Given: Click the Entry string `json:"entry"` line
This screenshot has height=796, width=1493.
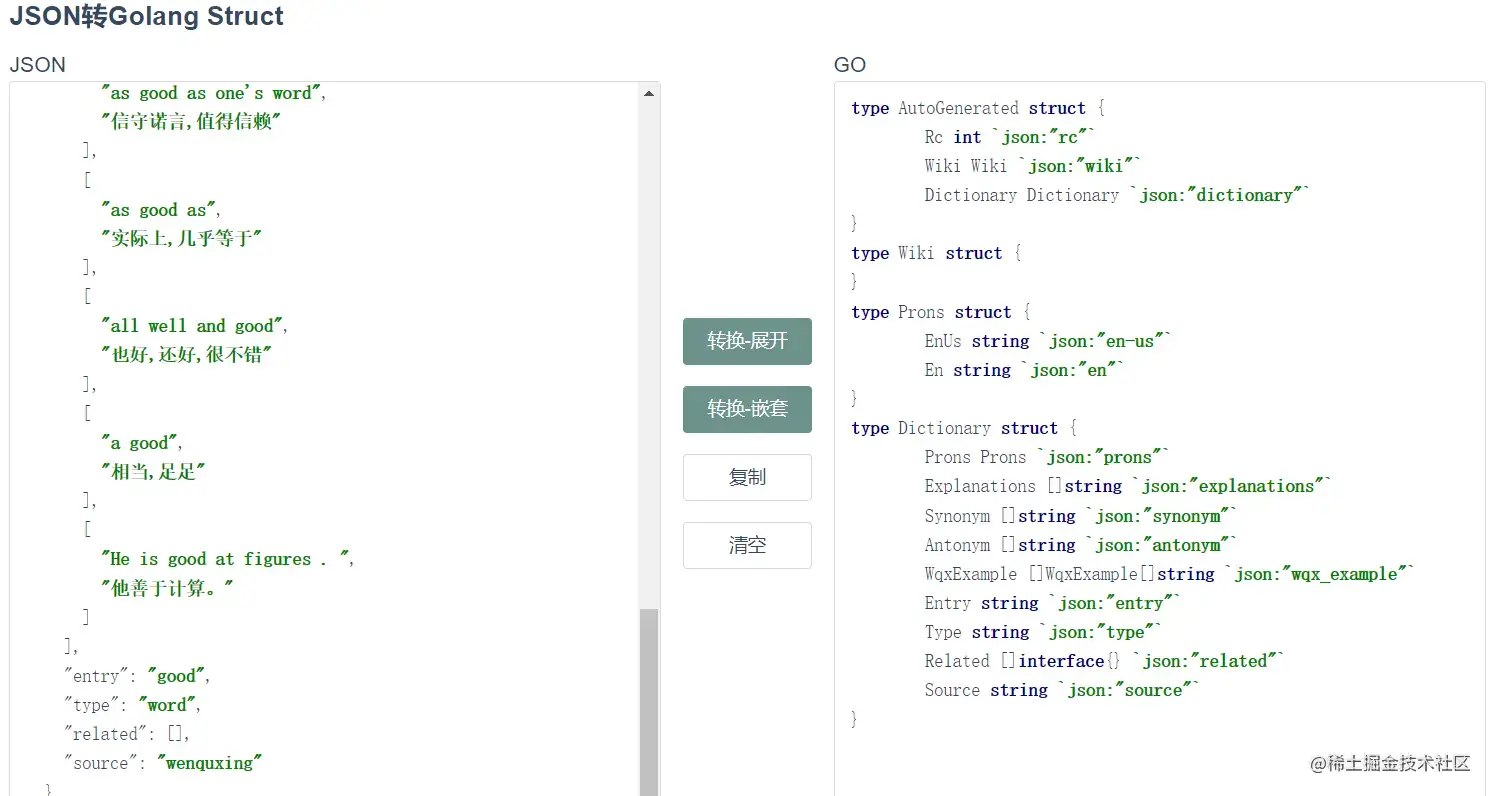Looking at the screenshot, I should coord(1052,603).
